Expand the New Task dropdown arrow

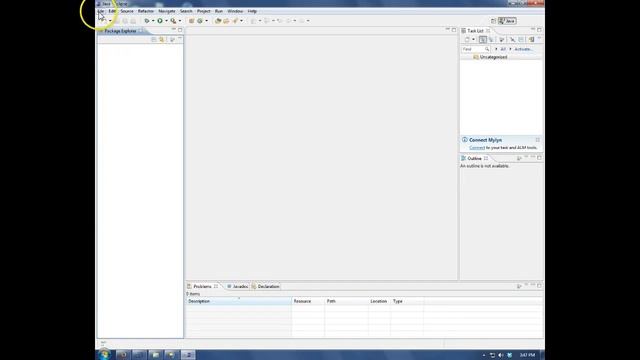[x=473, y=40]
